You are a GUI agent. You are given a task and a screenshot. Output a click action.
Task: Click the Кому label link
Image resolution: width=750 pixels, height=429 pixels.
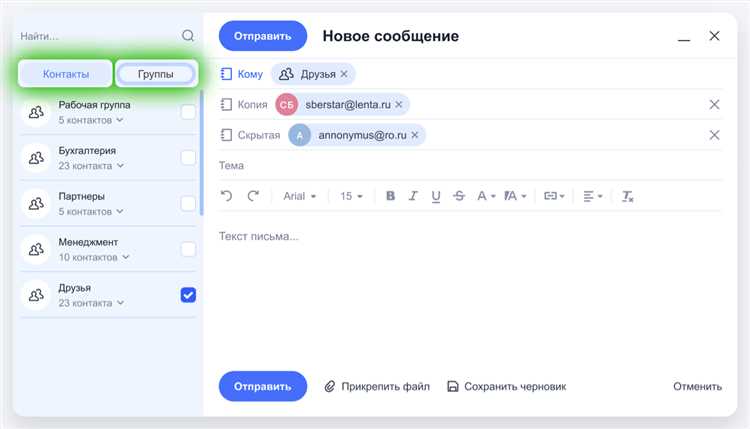(250, 74)
